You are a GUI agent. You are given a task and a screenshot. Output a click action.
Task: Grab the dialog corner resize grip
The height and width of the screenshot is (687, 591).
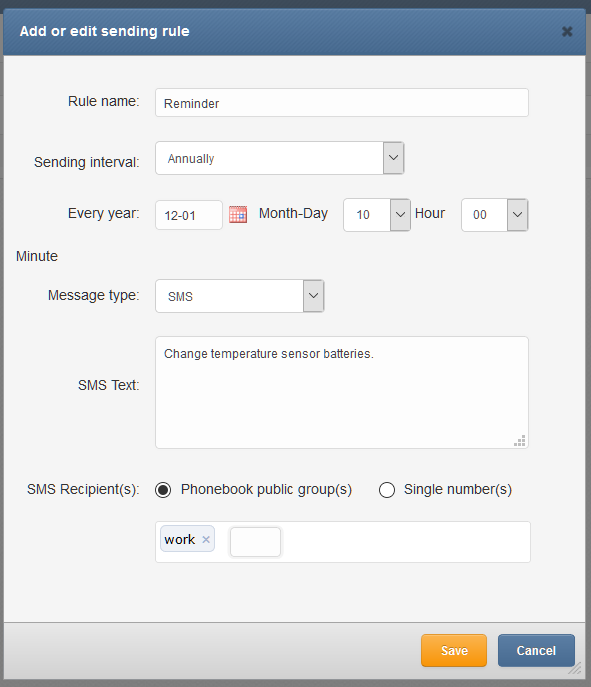[x=575, y=668]
